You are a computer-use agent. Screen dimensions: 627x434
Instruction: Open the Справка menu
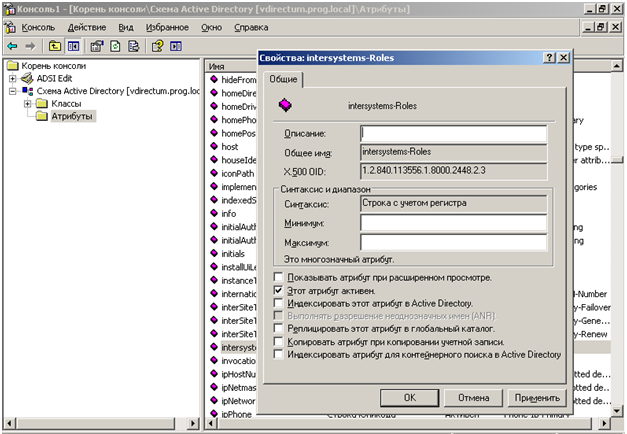(x=251, y=27)
